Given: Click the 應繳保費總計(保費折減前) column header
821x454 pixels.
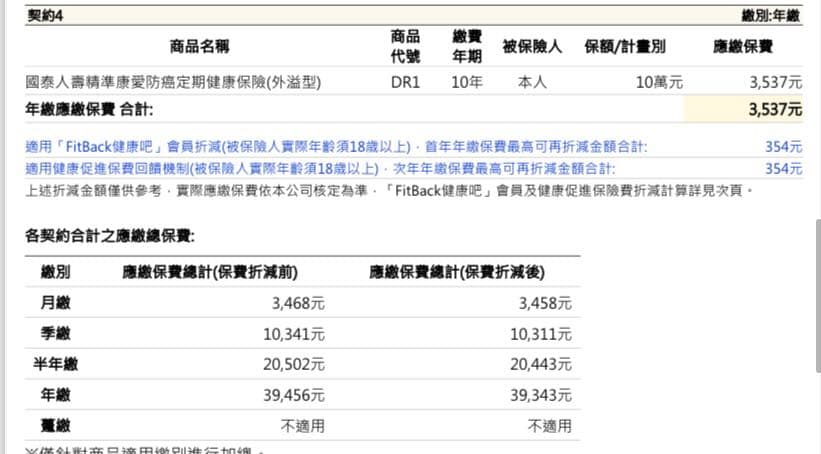Looking at the screenshot, I should point(210,272).
